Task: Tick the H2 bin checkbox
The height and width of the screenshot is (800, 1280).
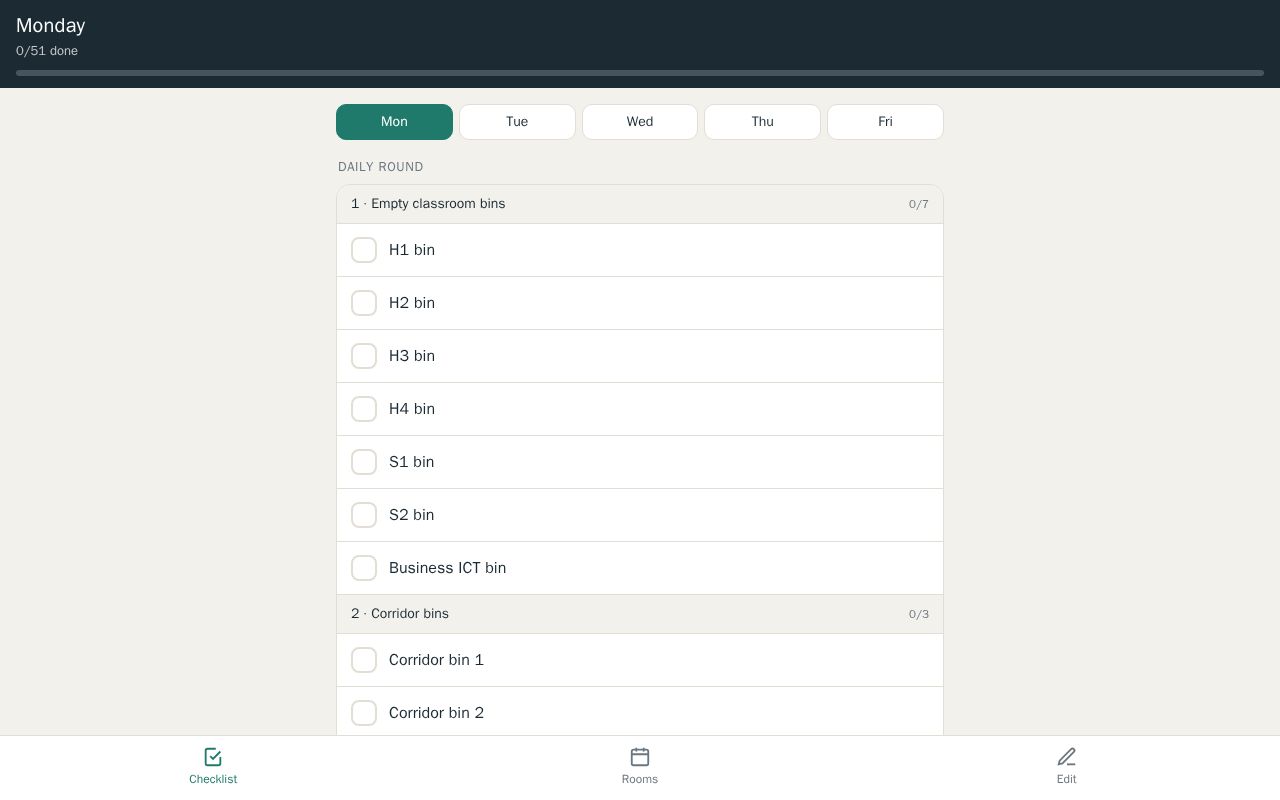Action: (364, 303)
